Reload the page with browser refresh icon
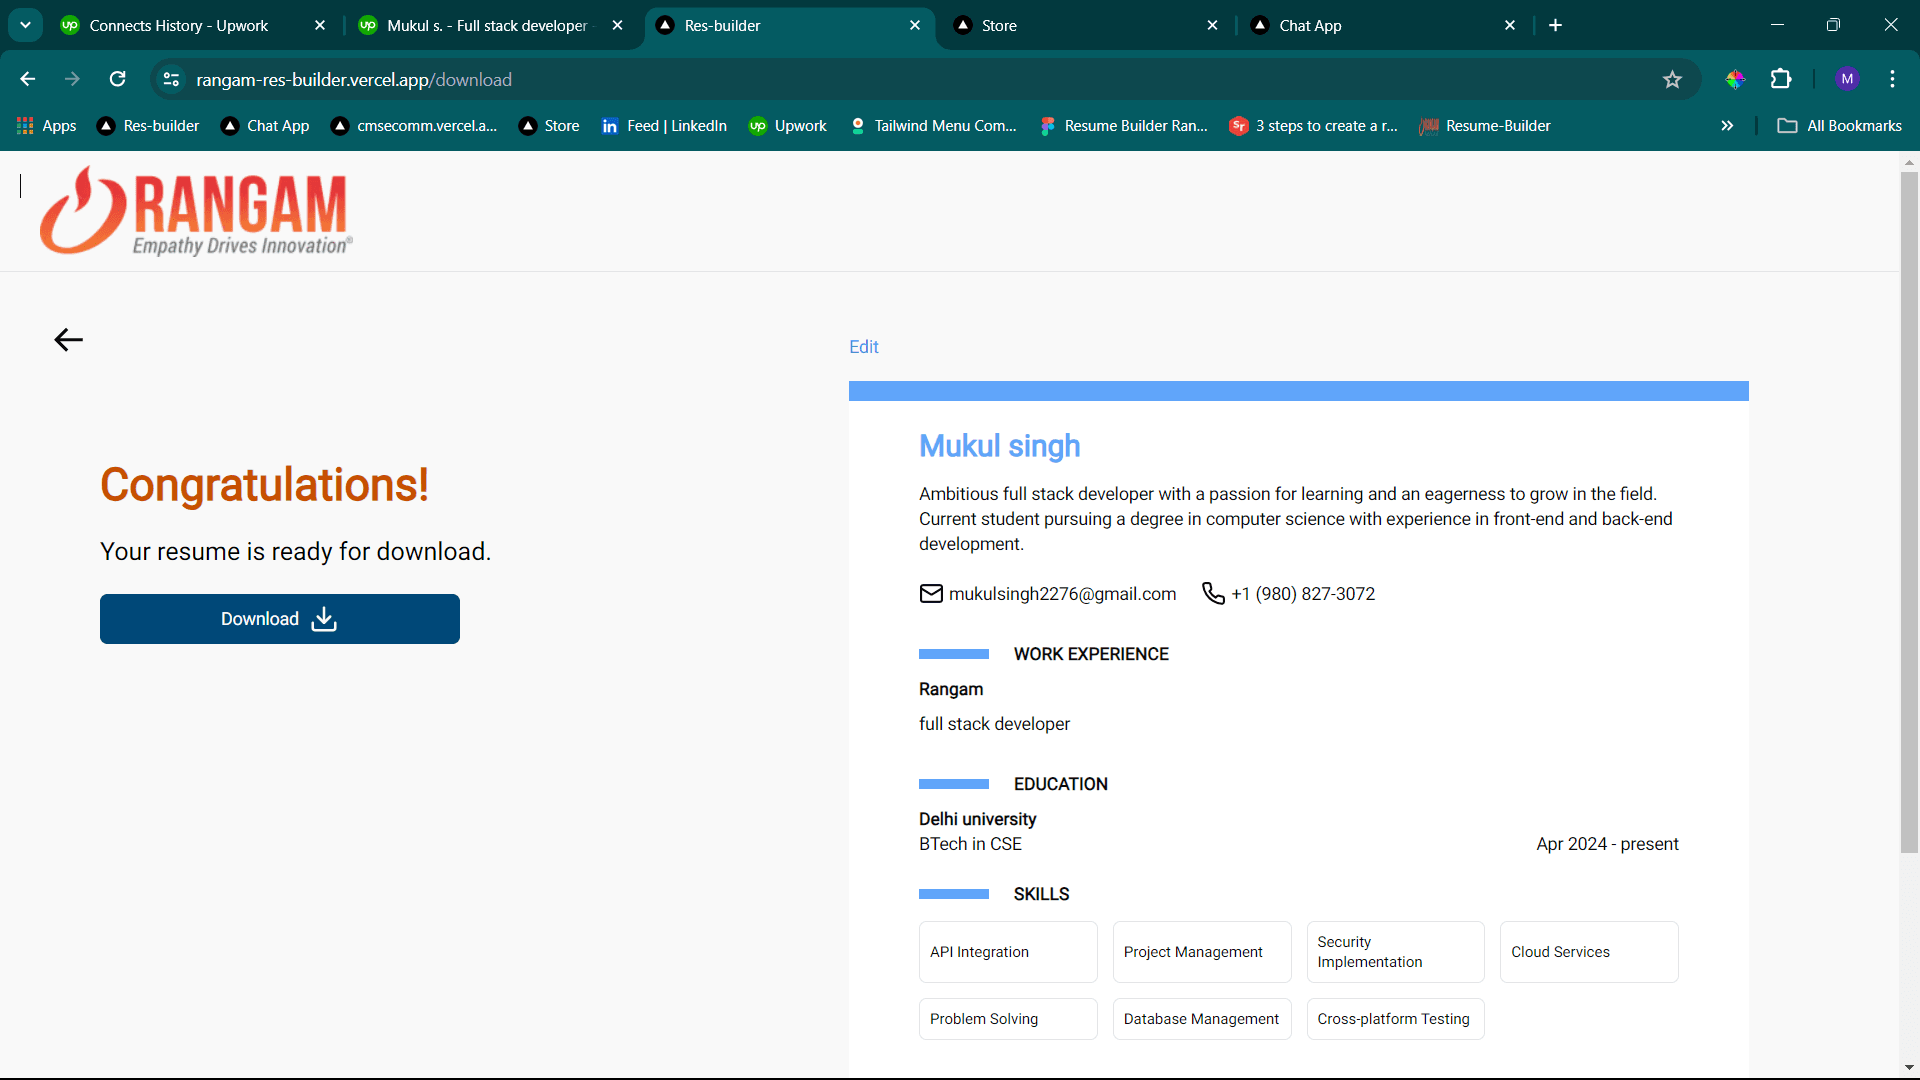Image resolution: width=1920 pixels, height=1080 pixels. (118, 79)
